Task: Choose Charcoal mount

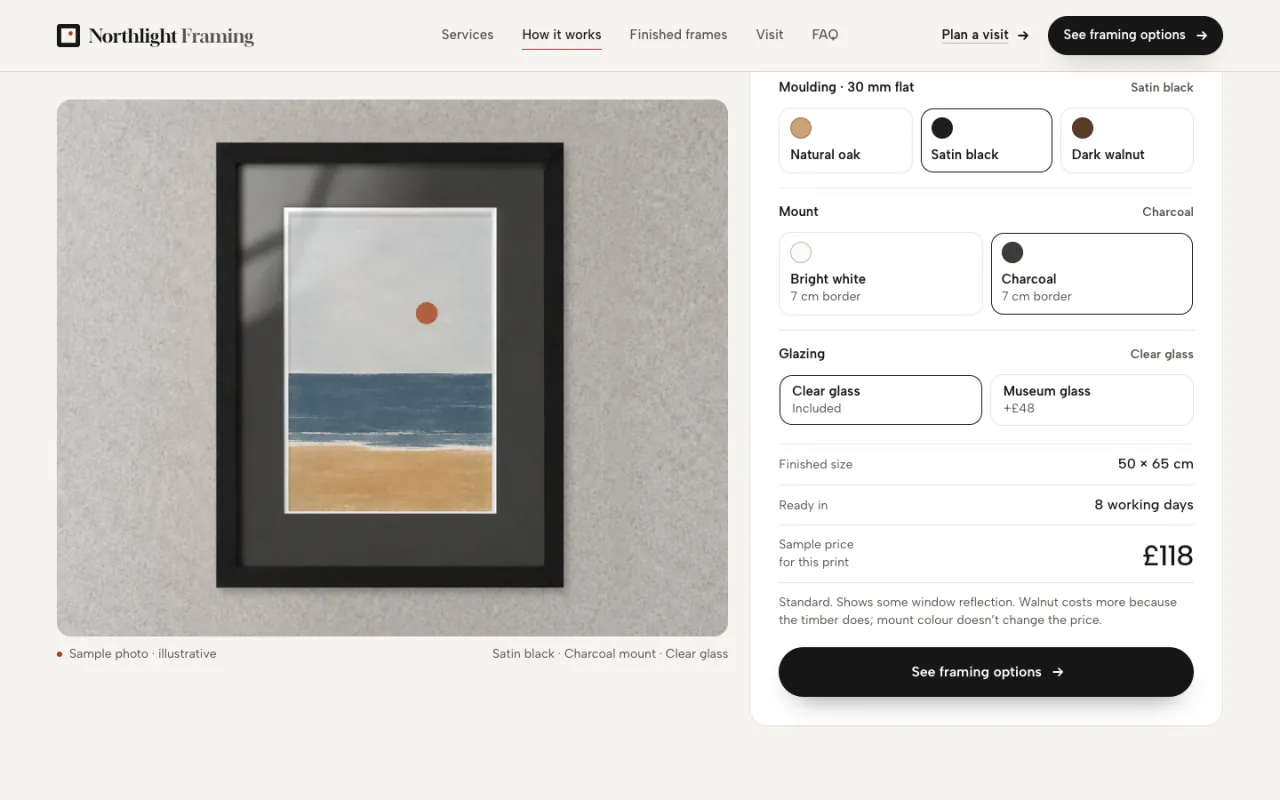Action: pos(1092,274)
